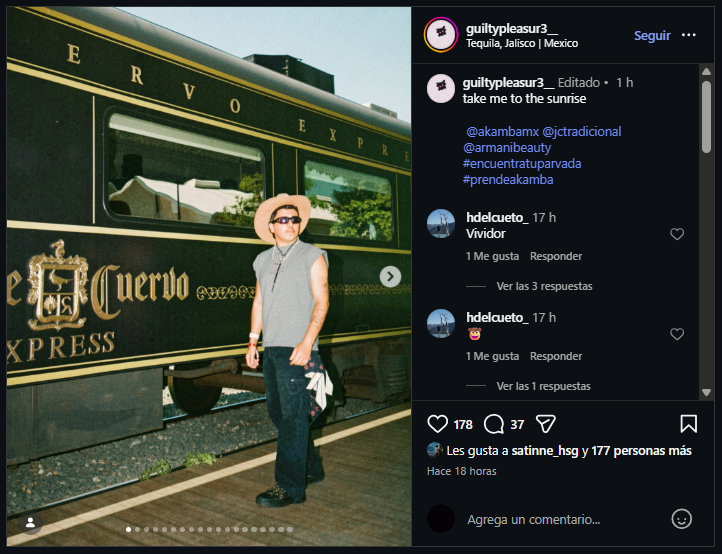Open the #encuentratuparvada hashtag
Image resolution: width=722 pixels, height=554 pixels.
(x=522, y=163)
